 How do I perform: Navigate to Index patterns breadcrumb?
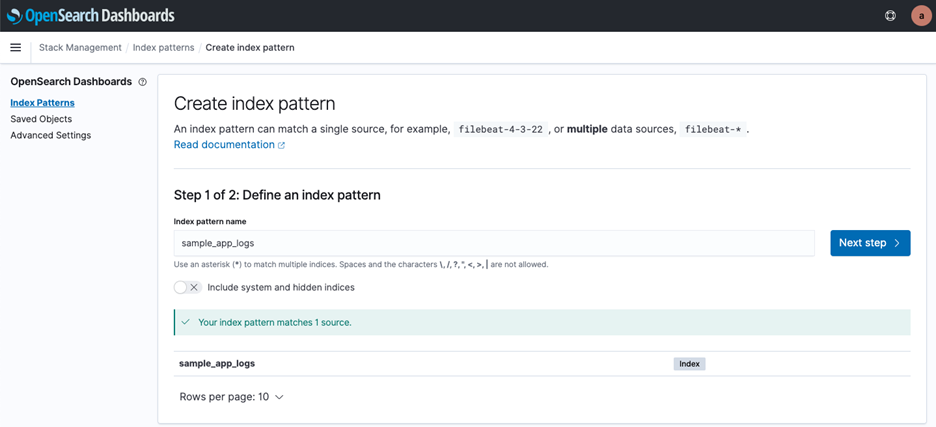[x=163, y=47]
